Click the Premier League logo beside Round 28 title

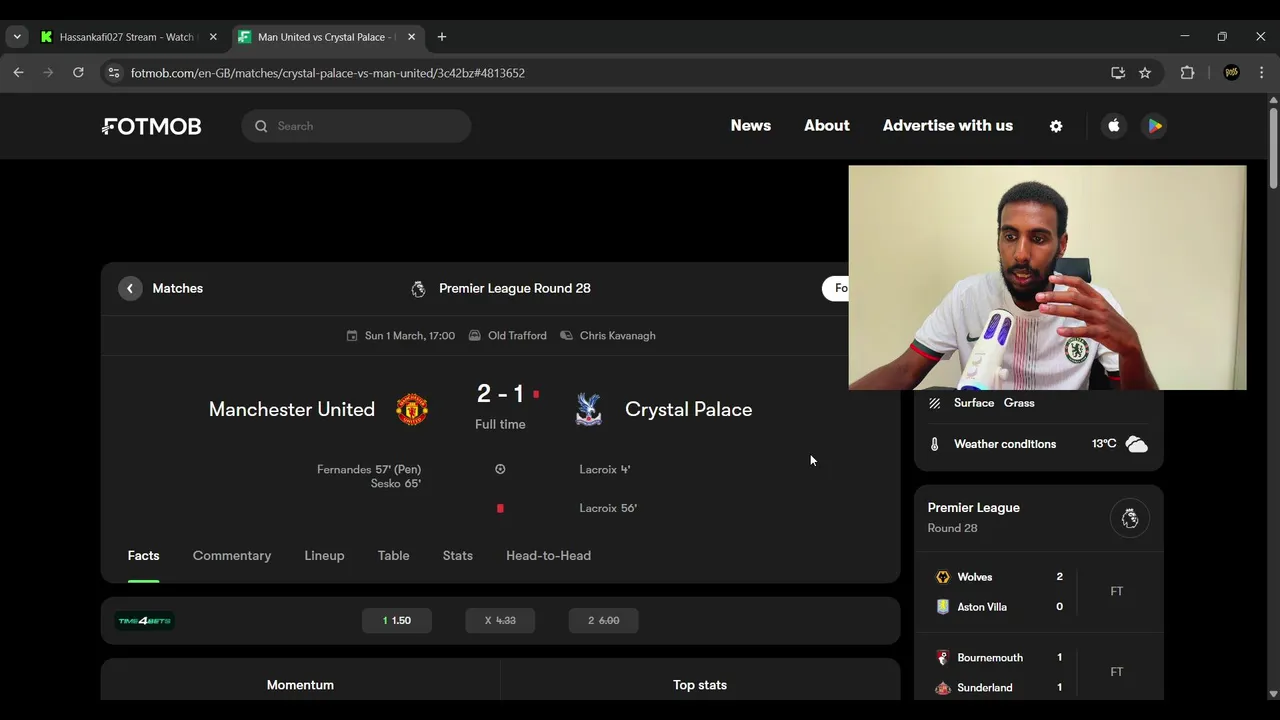418,288
